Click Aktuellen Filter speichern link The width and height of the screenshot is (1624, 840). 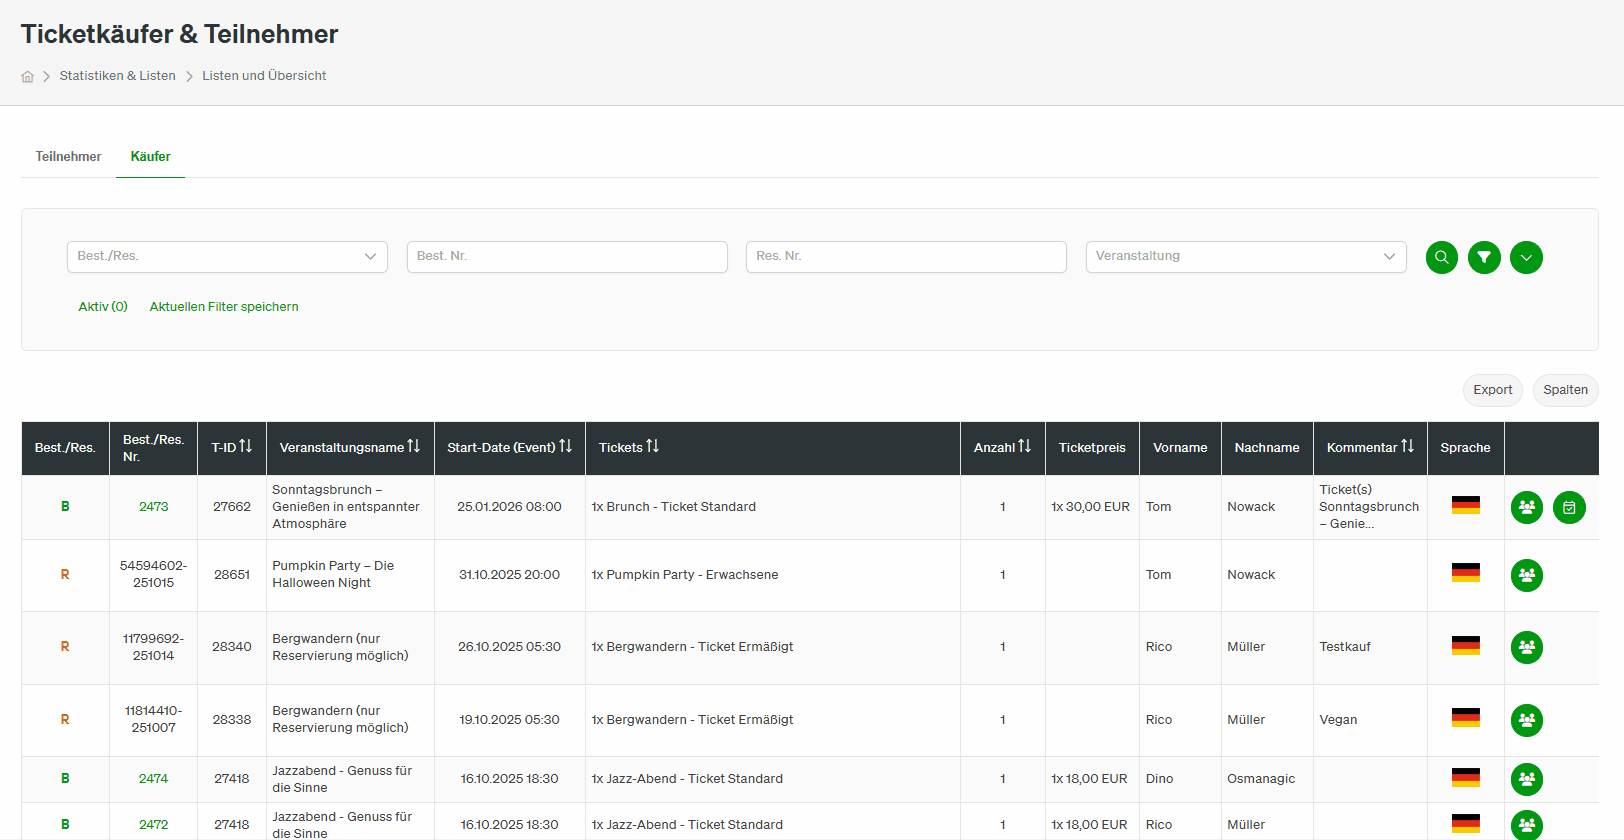(224, 307)
